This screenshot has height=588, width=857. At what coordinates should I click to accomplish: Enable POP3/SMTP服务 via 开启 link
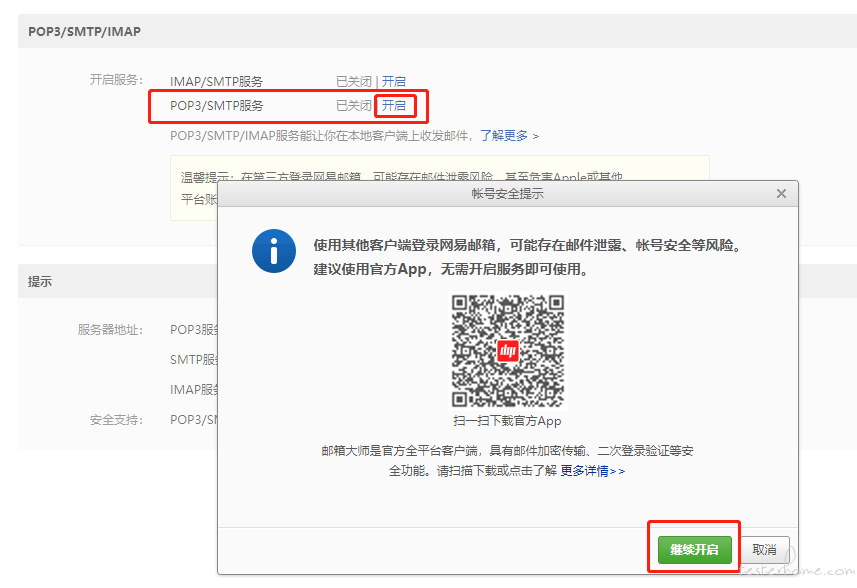394,105
